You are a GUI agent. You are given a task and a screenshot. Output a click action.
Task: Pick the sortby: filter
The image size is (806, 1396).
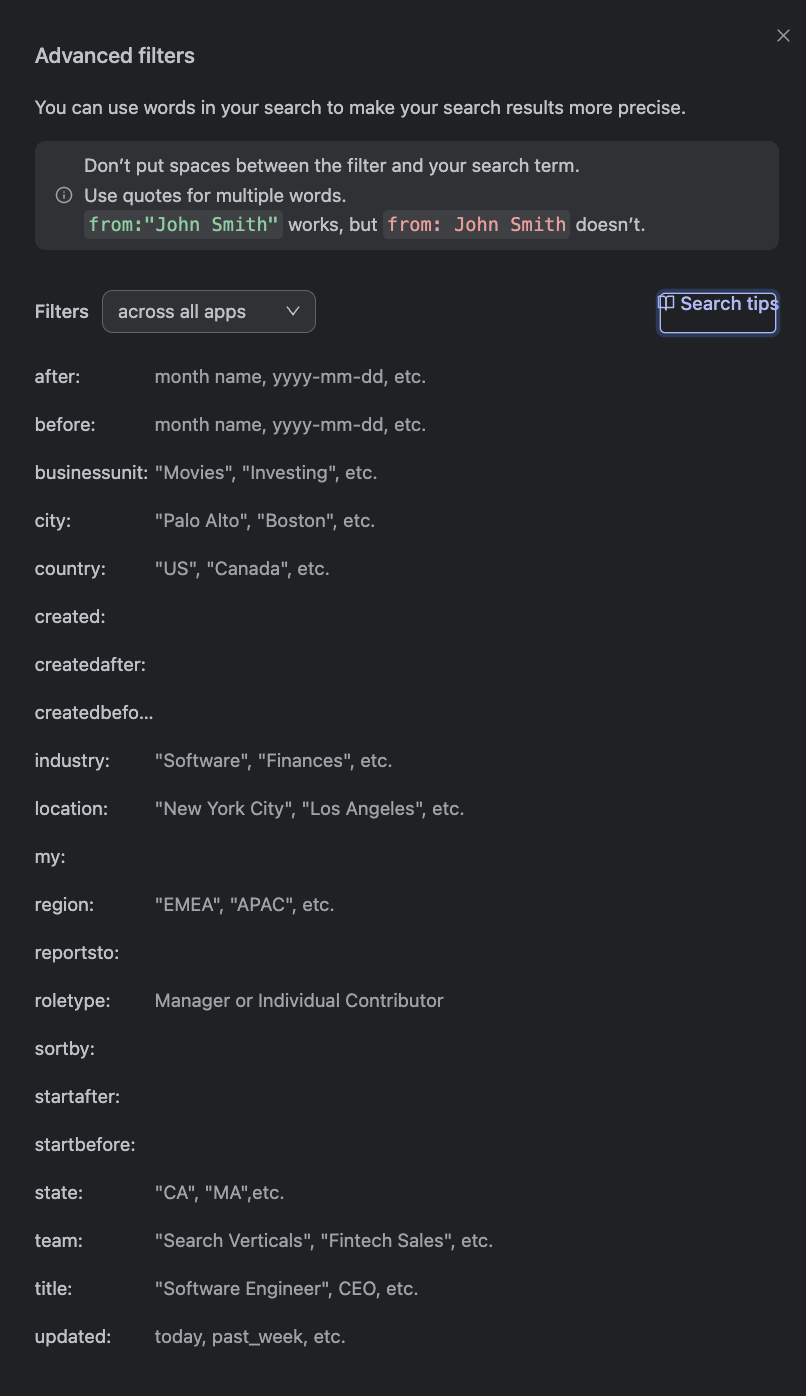coord(65,1049)
